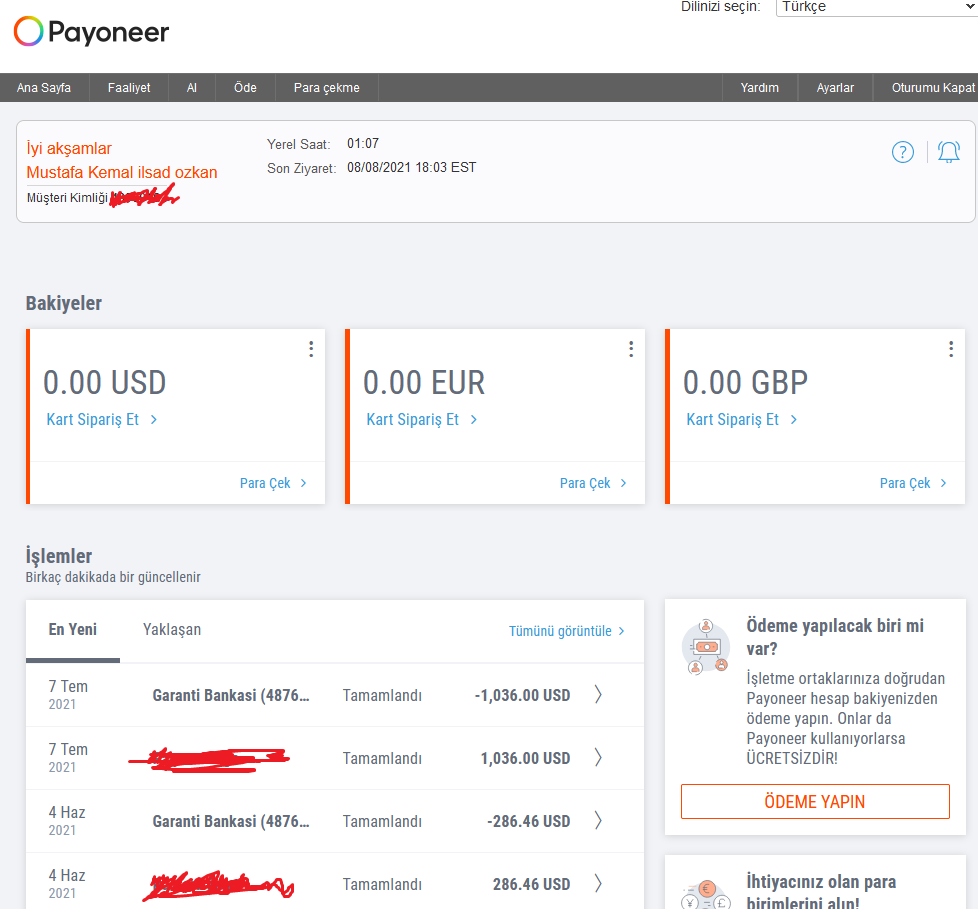Switch to the En Yeni tab

pos(73,629)
